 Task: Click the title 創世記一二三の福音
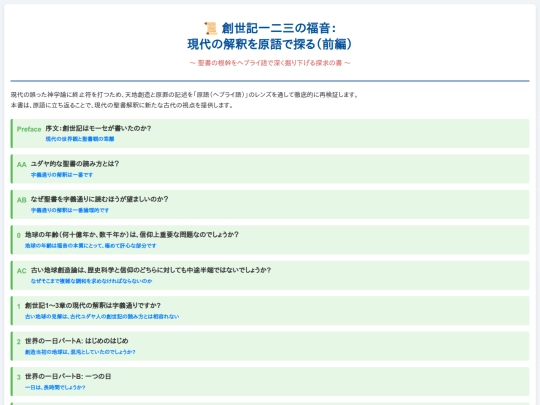point(278,28)
